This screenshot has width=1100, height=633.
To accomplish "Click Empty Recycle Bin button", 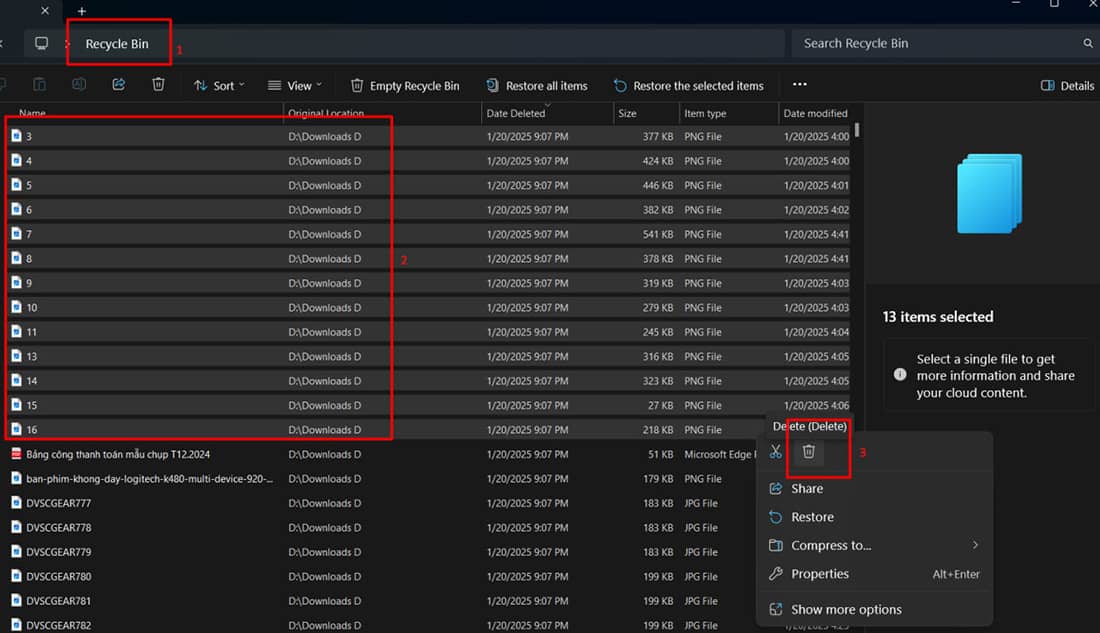I will 404,86.
